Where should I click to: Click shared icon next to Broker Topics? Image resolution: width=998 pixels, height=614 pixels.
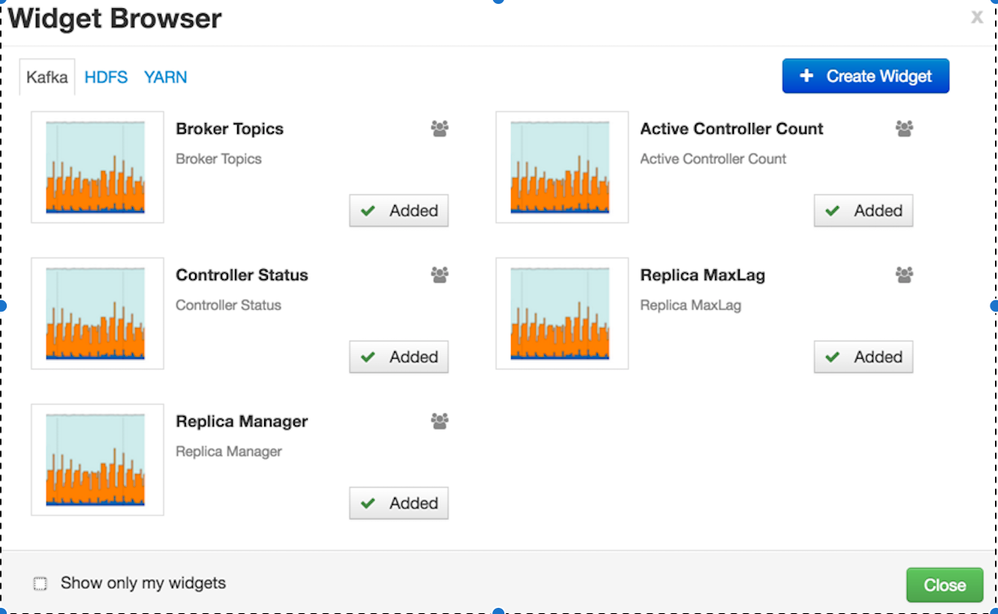click(x=440, y=128)
